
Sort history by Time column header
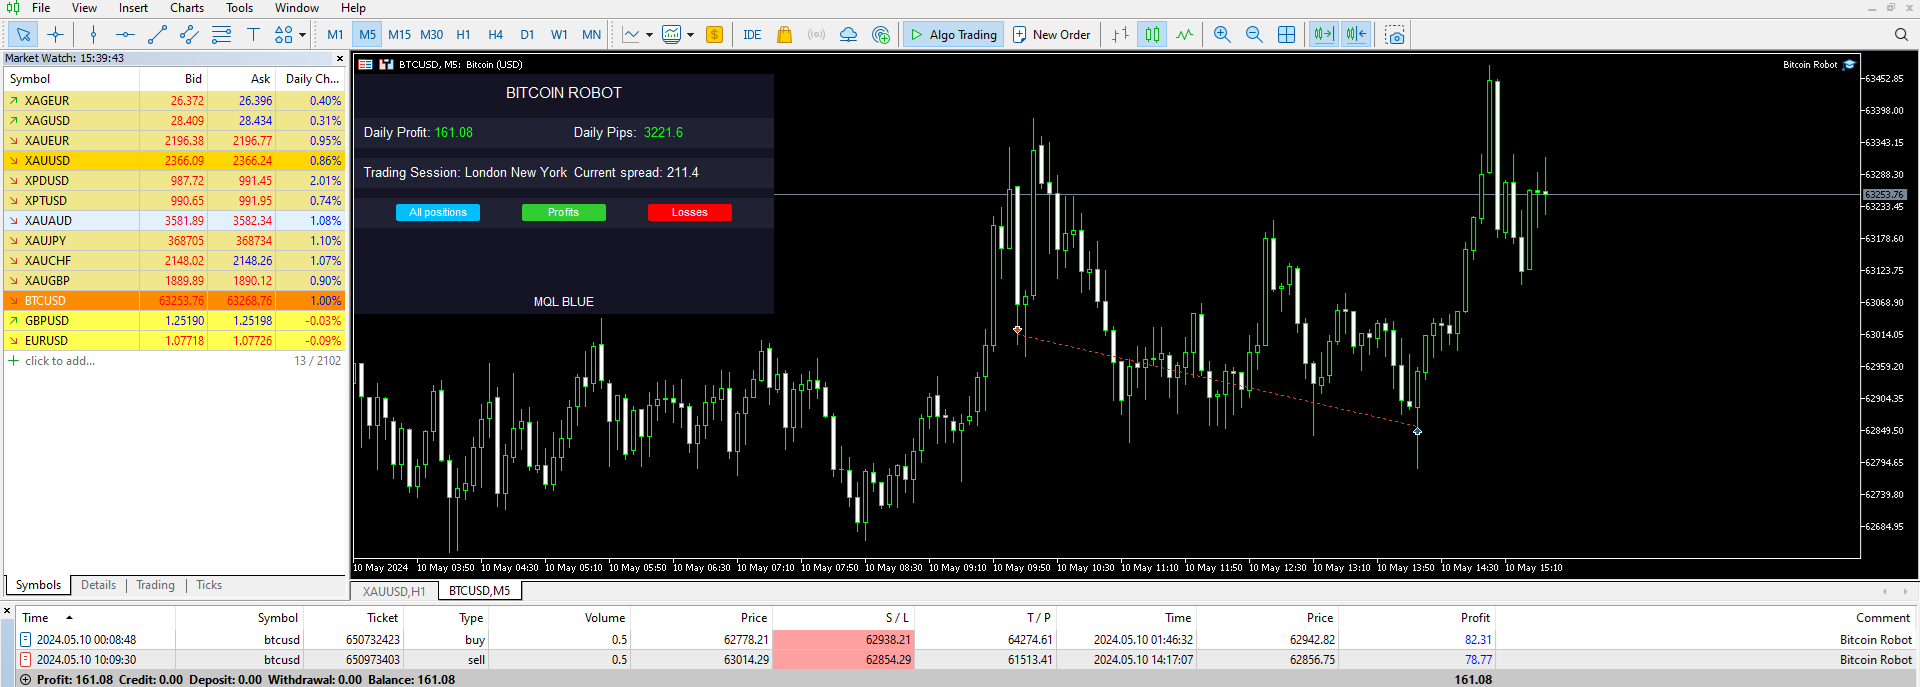(x=95, y=618)
